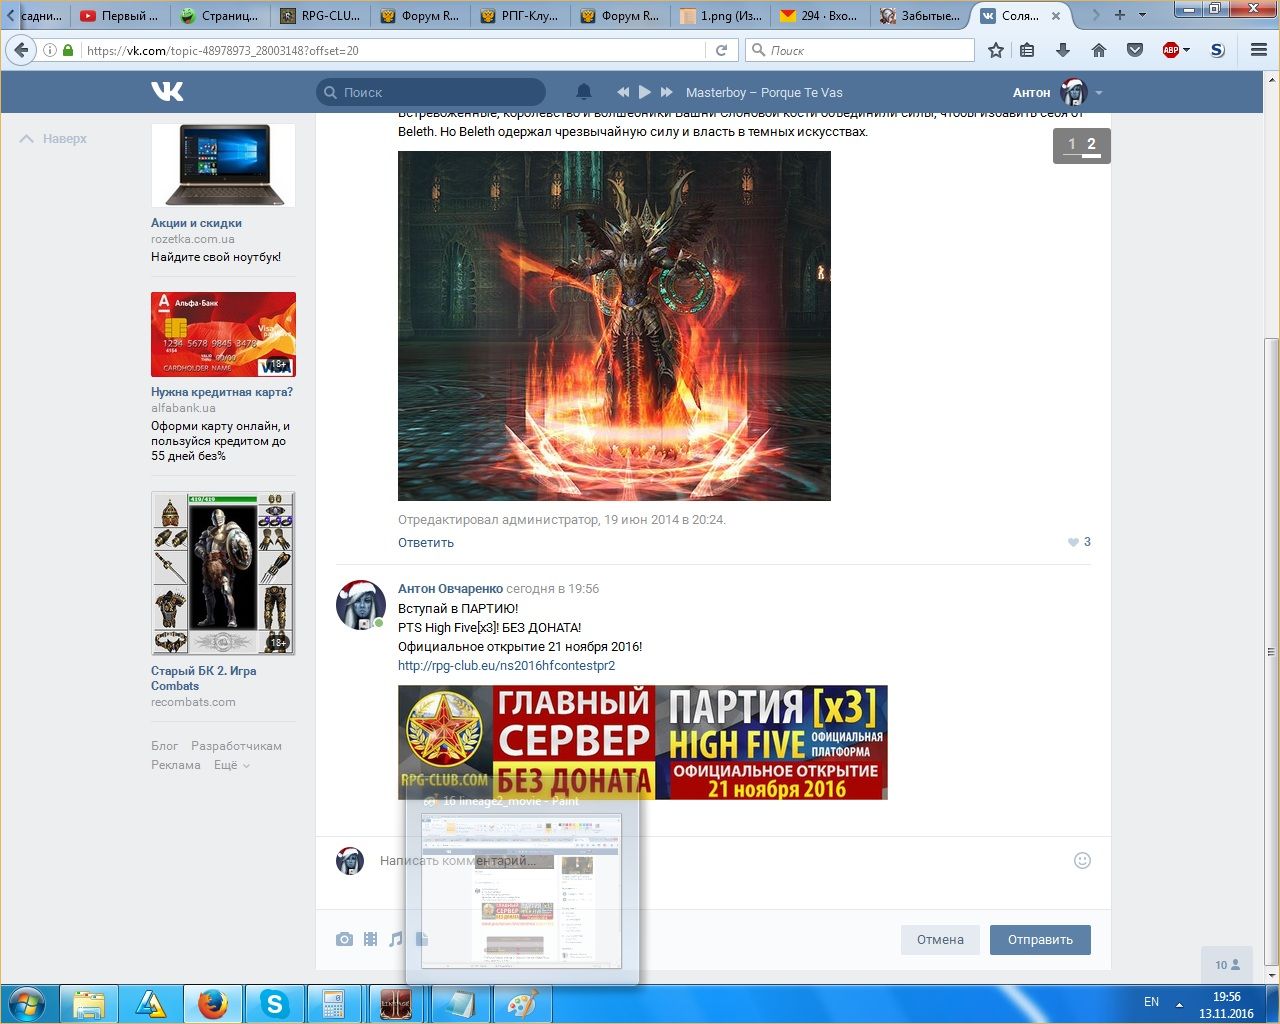The image size is (1280, 1024).
Task: Open the friends online counter '10'
Action: (1227, 965)
